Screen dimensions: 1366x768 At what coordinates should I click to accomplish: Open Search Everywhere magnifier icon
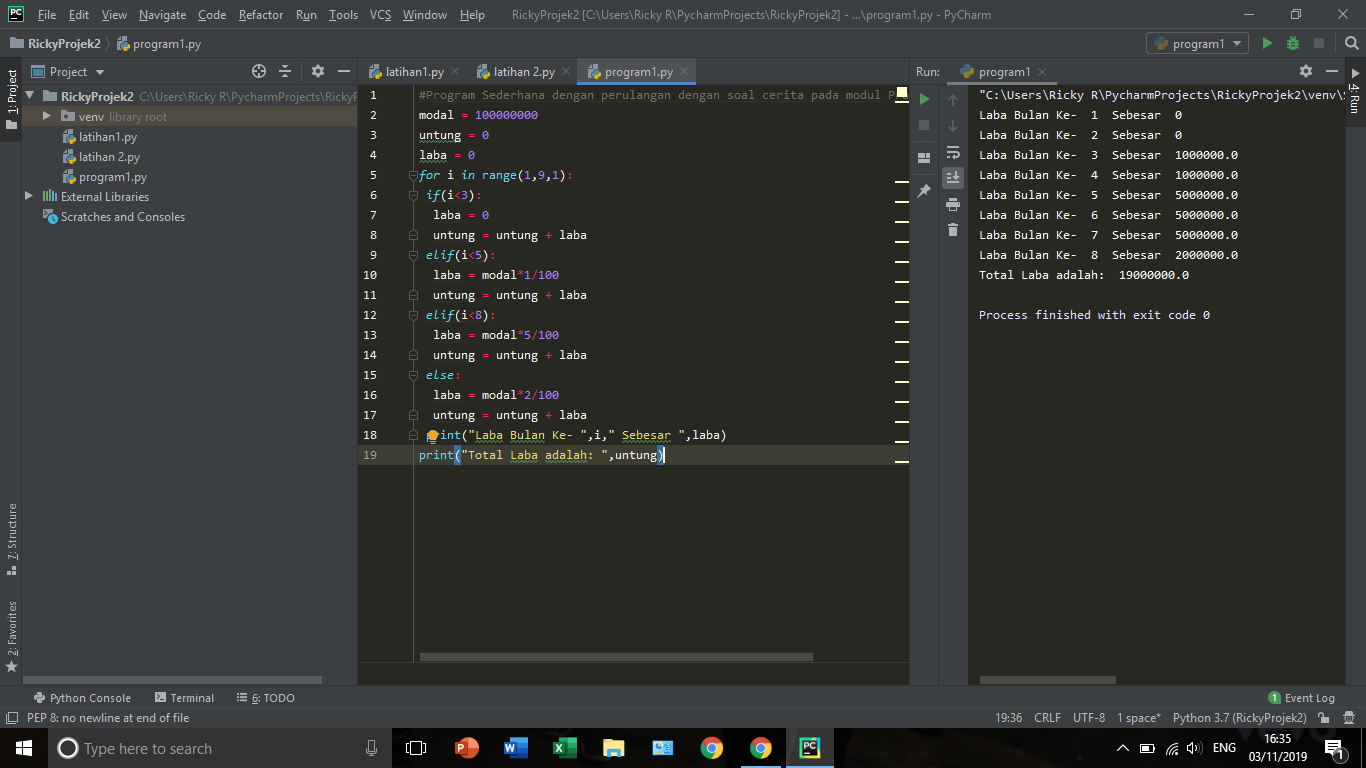[x=1352, y=43]
